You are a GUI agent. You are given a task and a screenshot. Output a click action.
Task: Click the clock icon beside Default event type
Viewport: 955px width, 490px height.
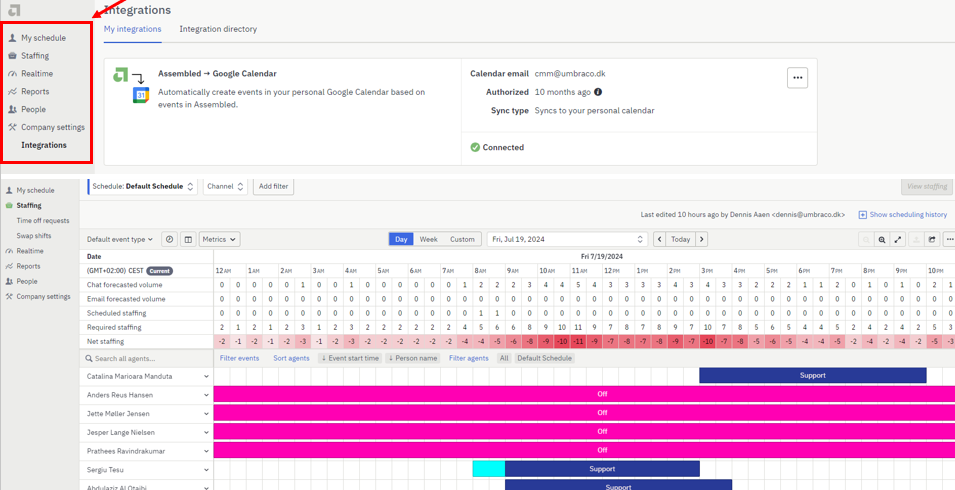(169, 240)
